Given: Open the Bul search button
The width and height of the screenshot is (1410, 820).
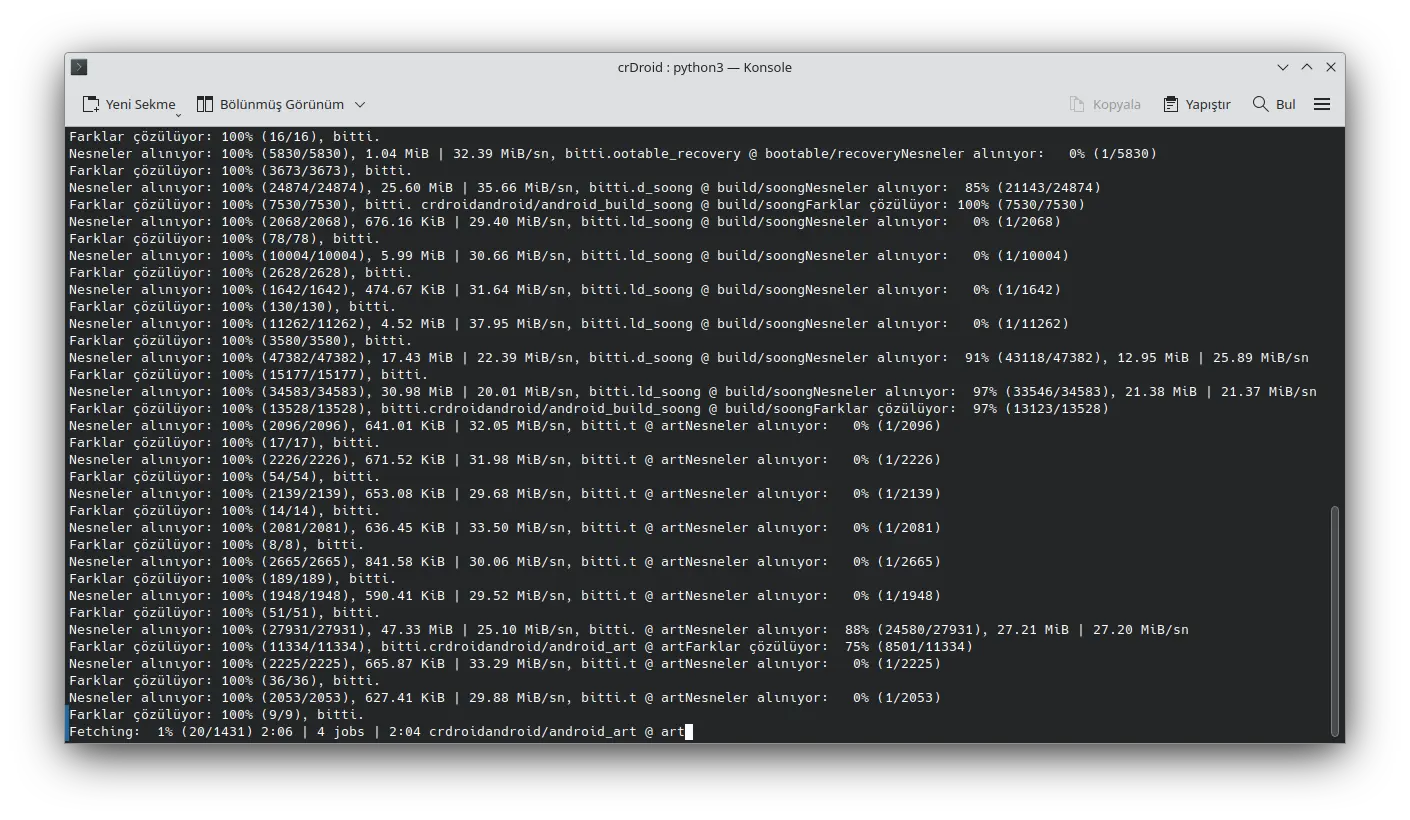Looking at the screenshot, I should (1274, 104).
